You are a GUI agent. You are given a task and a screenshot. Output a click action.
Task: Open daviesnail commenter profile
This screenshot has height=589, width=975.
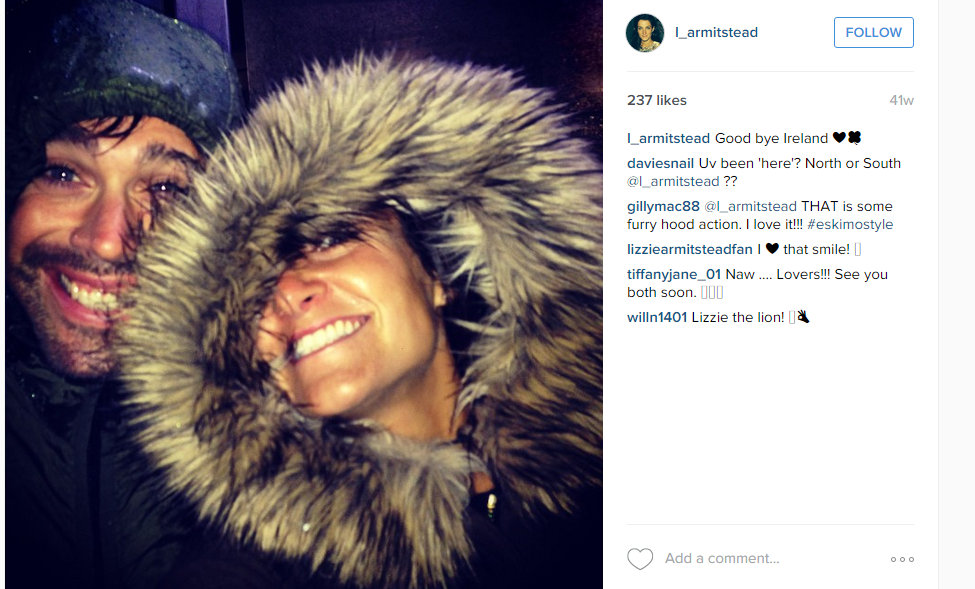point(660,163)
